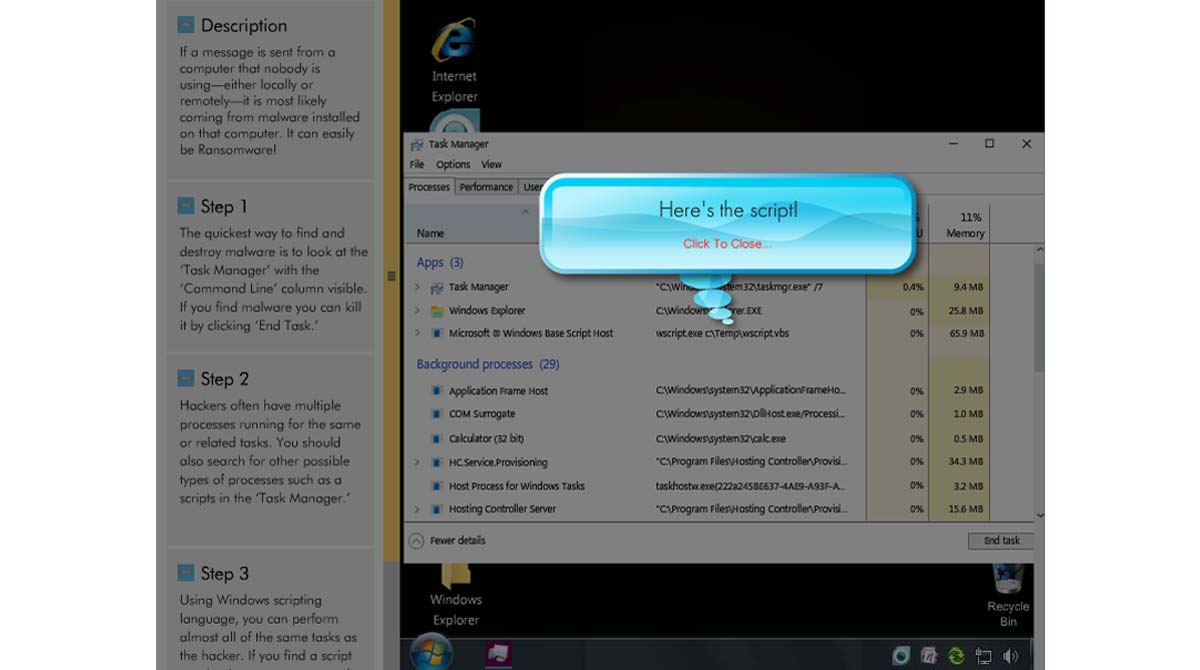
Task: Open the Options menu in Task Manager
Action: click(x=453, y=165)
